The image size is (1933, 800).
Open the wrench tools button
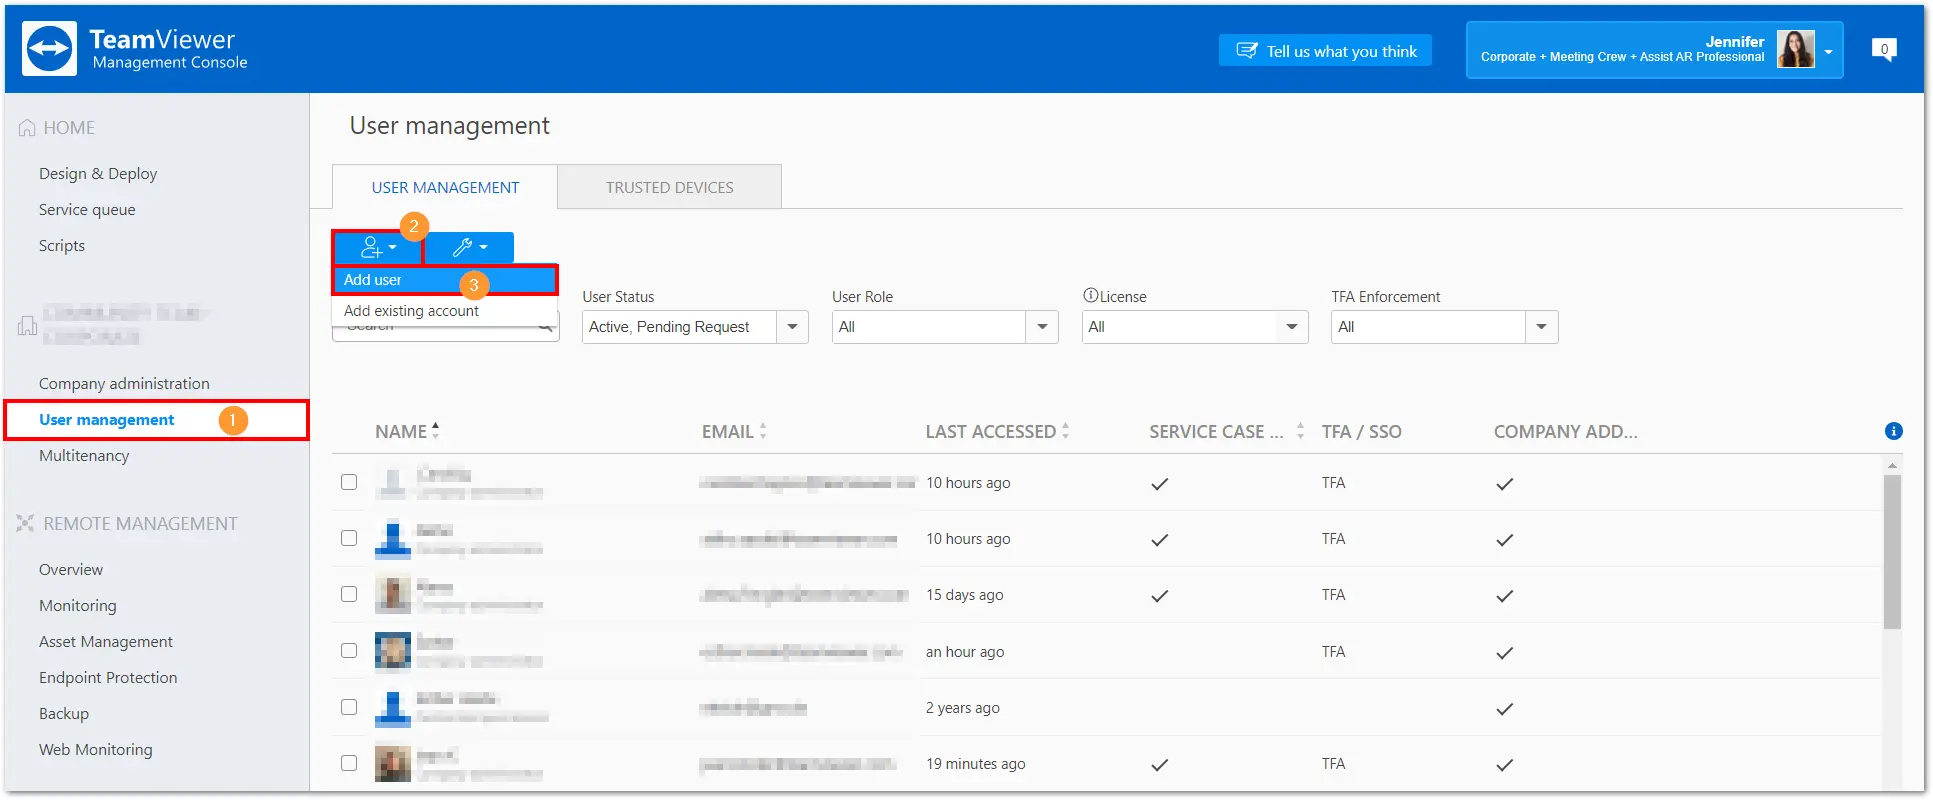point(469,247)
